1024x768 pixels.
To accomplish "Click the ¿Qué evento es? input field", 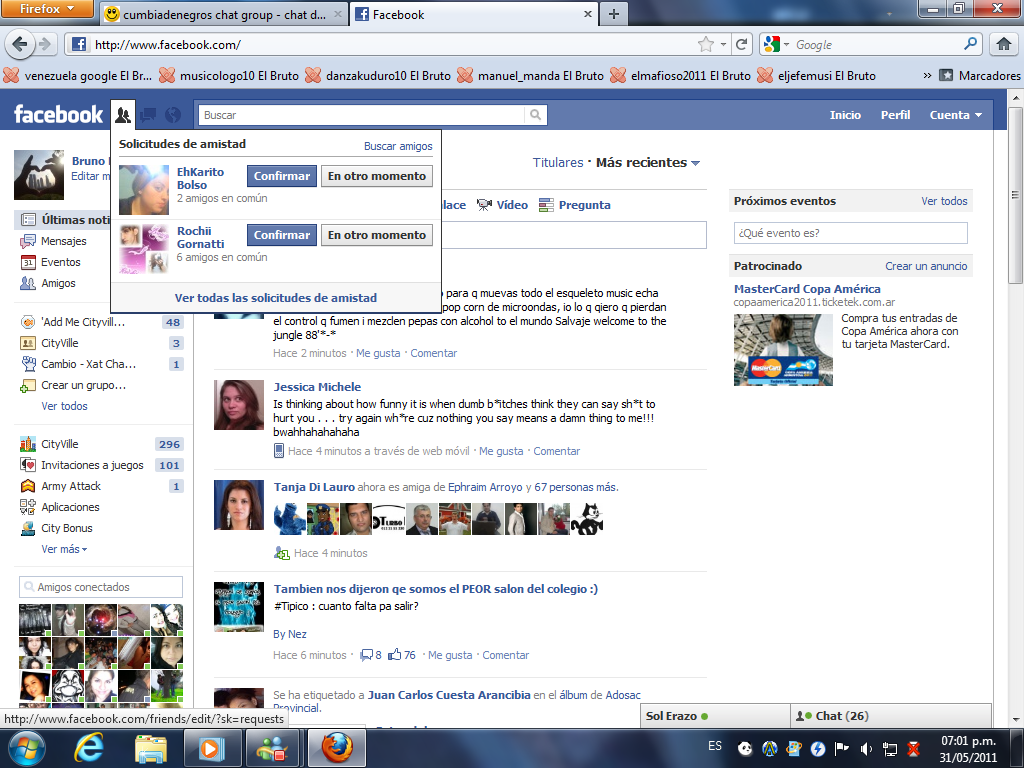I will [x=850, y=233].
